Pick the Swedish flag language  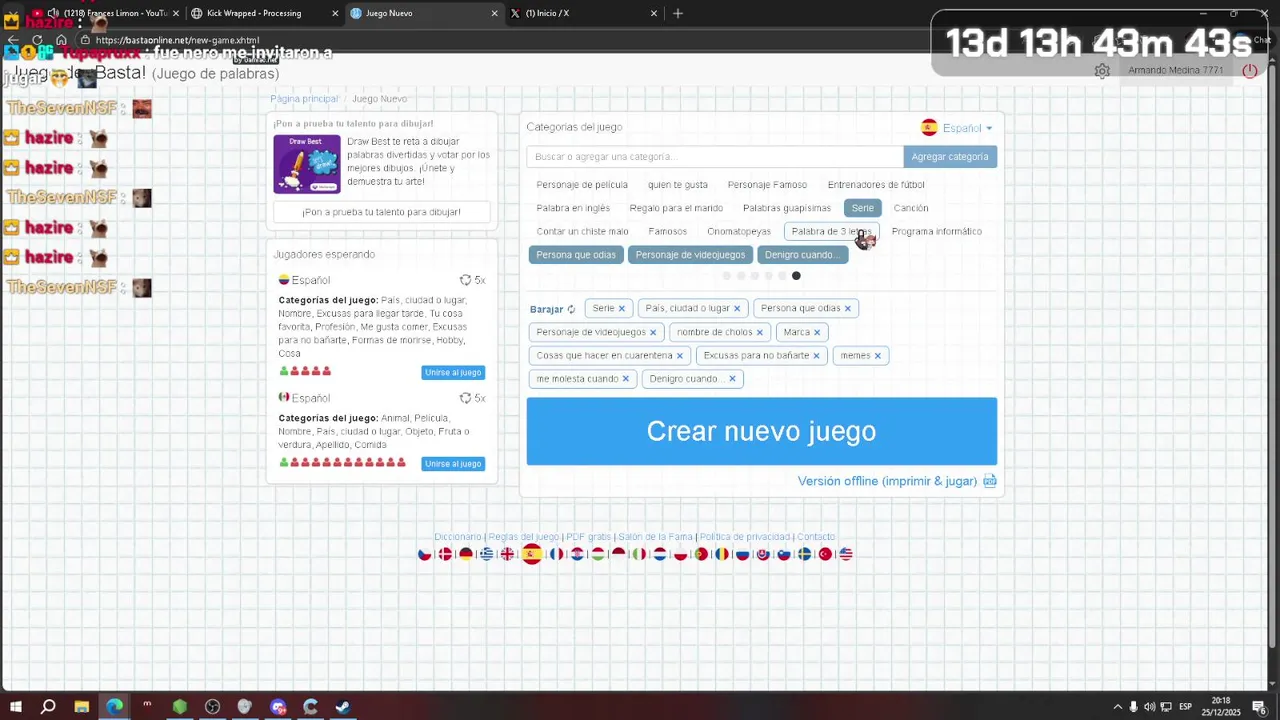point(804,554)
